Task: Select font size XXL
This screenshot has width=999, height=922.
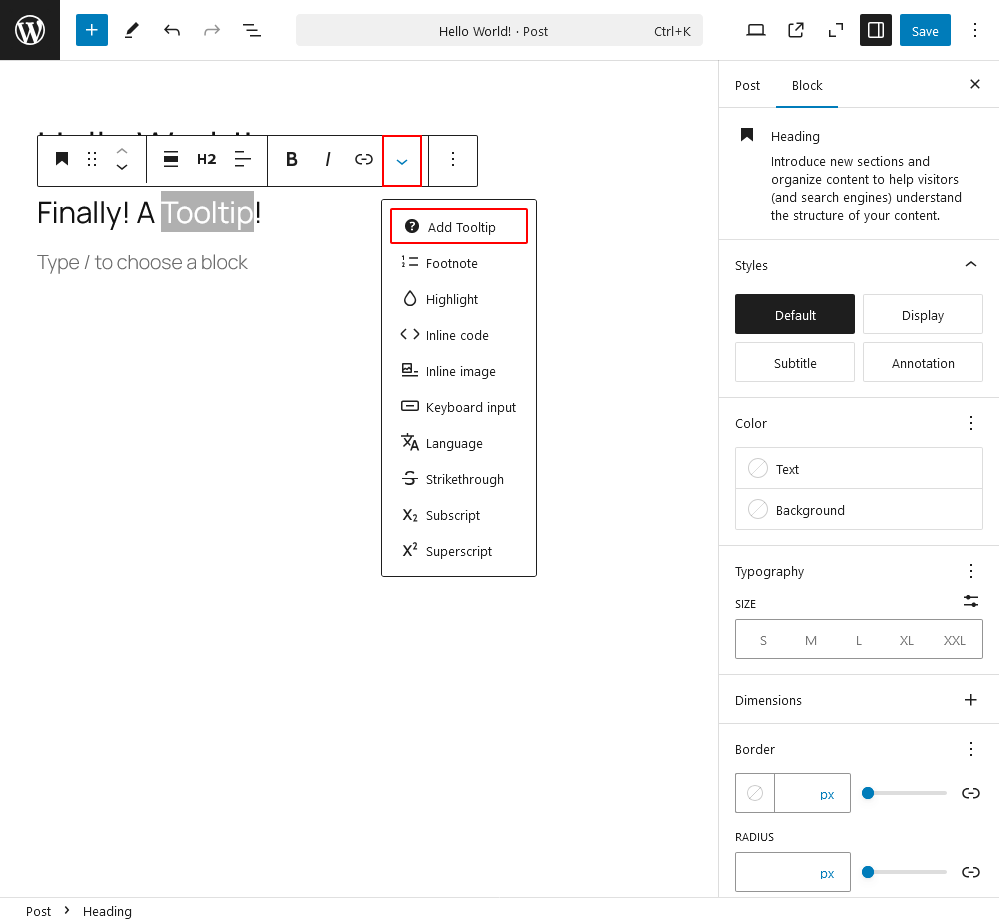Action: (x=954, y=640)
